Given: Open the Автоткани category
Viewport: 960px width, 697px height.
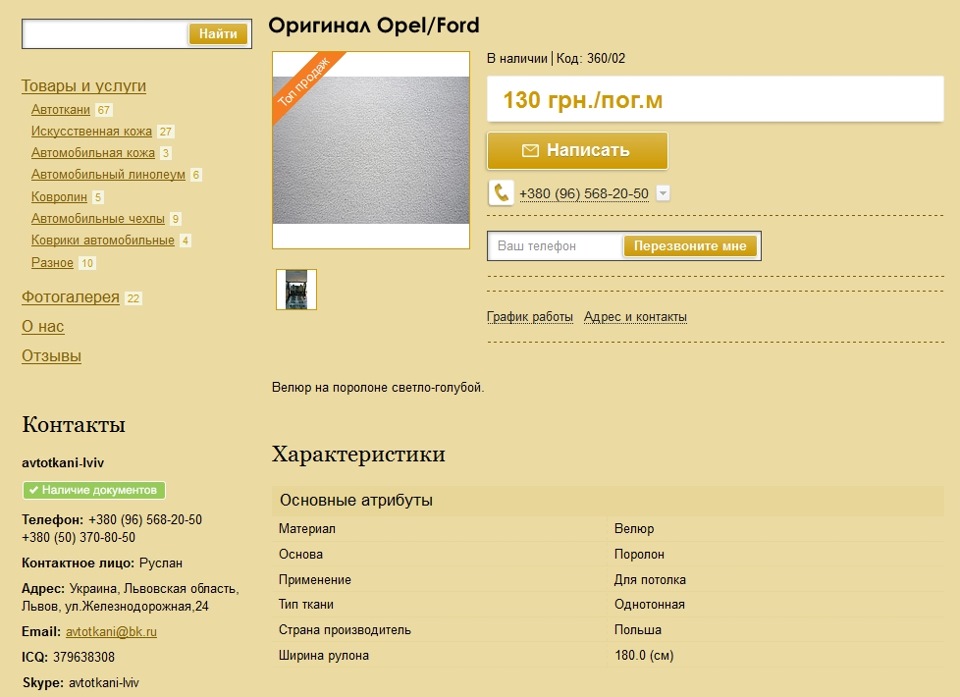Looking at the screenshot, I should point(61,110).
